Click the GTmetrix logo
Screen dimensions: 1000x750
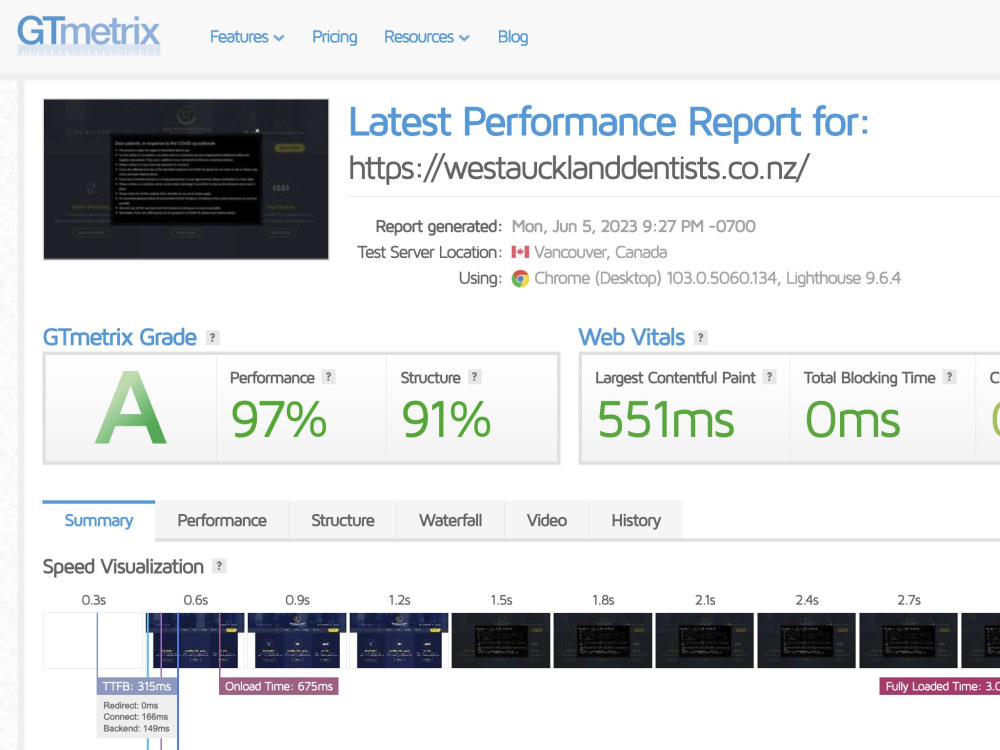pos(89,34)
